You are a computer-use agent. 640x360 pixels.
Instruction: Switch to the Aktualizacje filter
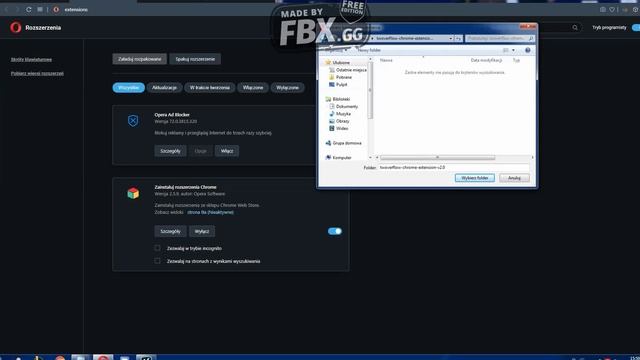pos(164,88)
